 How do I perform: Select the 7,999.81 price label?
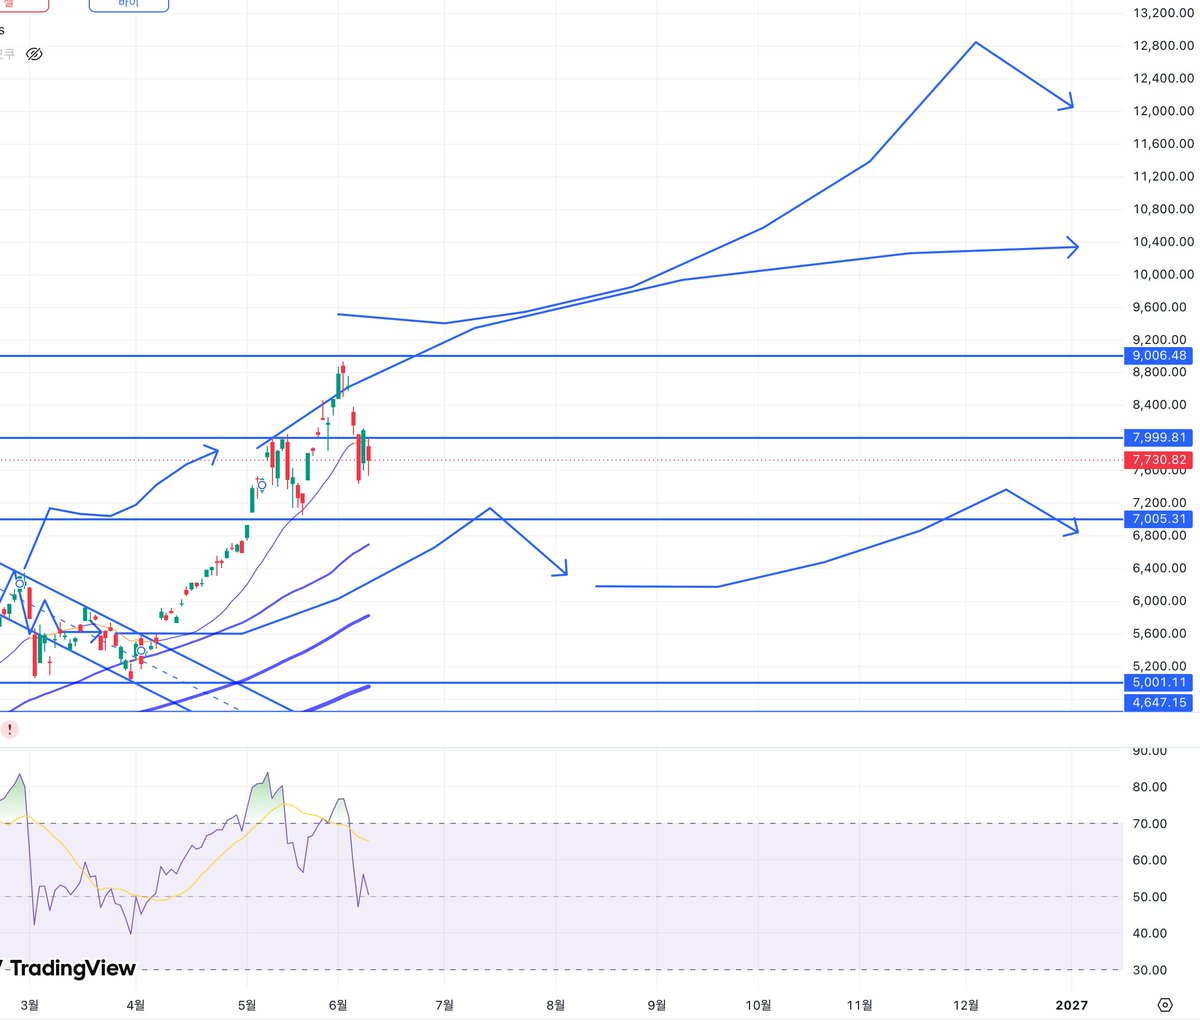pyautogui.click(x=1160, y=438)
